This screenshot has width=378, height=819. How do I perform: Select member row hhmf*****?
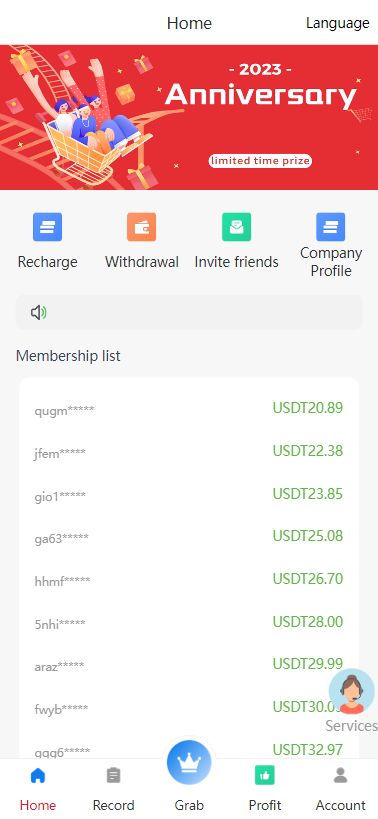pyautogui.click(x=189, y=579)
